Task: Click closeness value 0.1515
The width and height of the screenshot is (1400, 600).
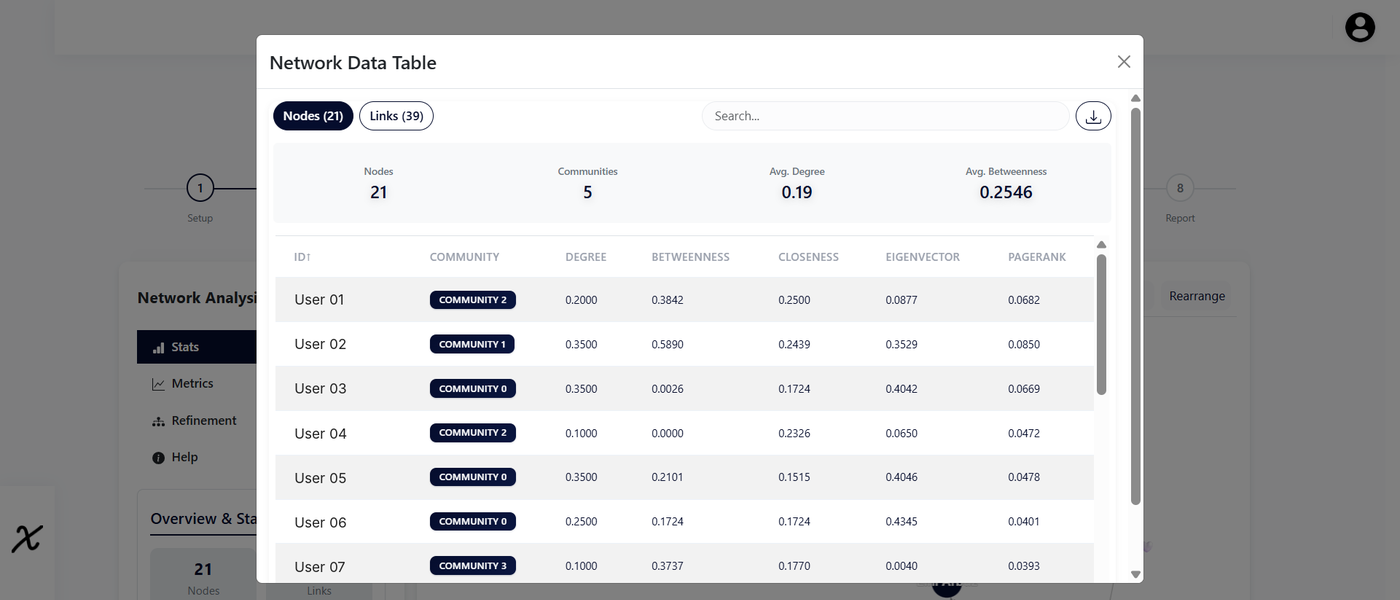Action: click(794, 478)
